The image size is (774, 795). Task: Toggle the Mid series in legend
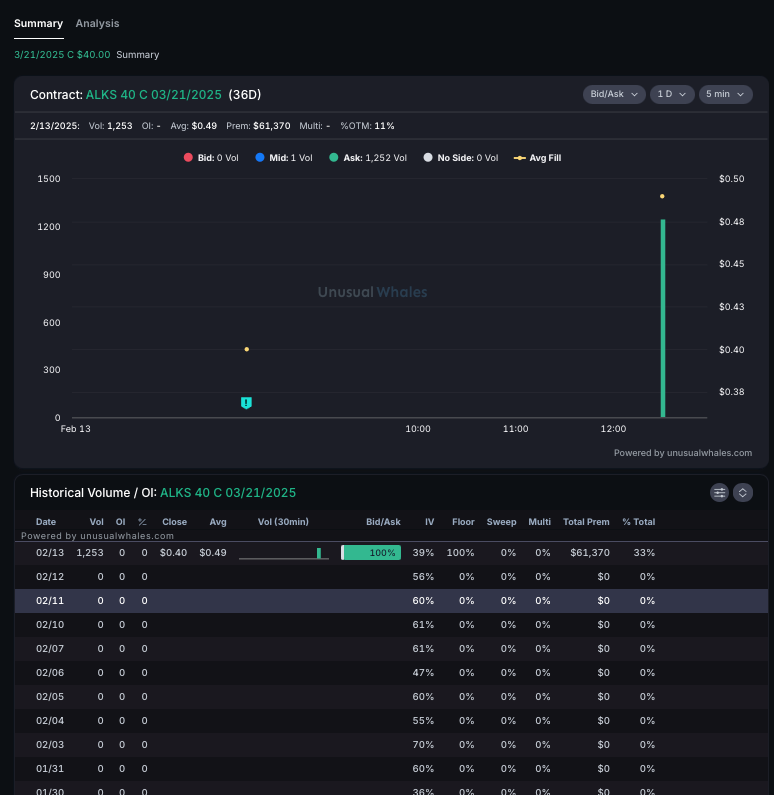(284, 158)
